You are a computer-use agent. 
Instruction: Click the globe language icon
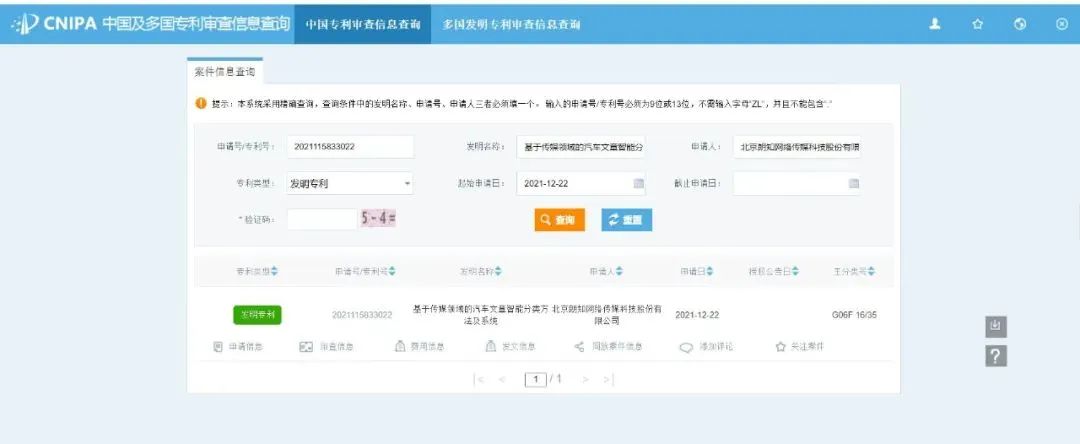[x=1020, y=24]
